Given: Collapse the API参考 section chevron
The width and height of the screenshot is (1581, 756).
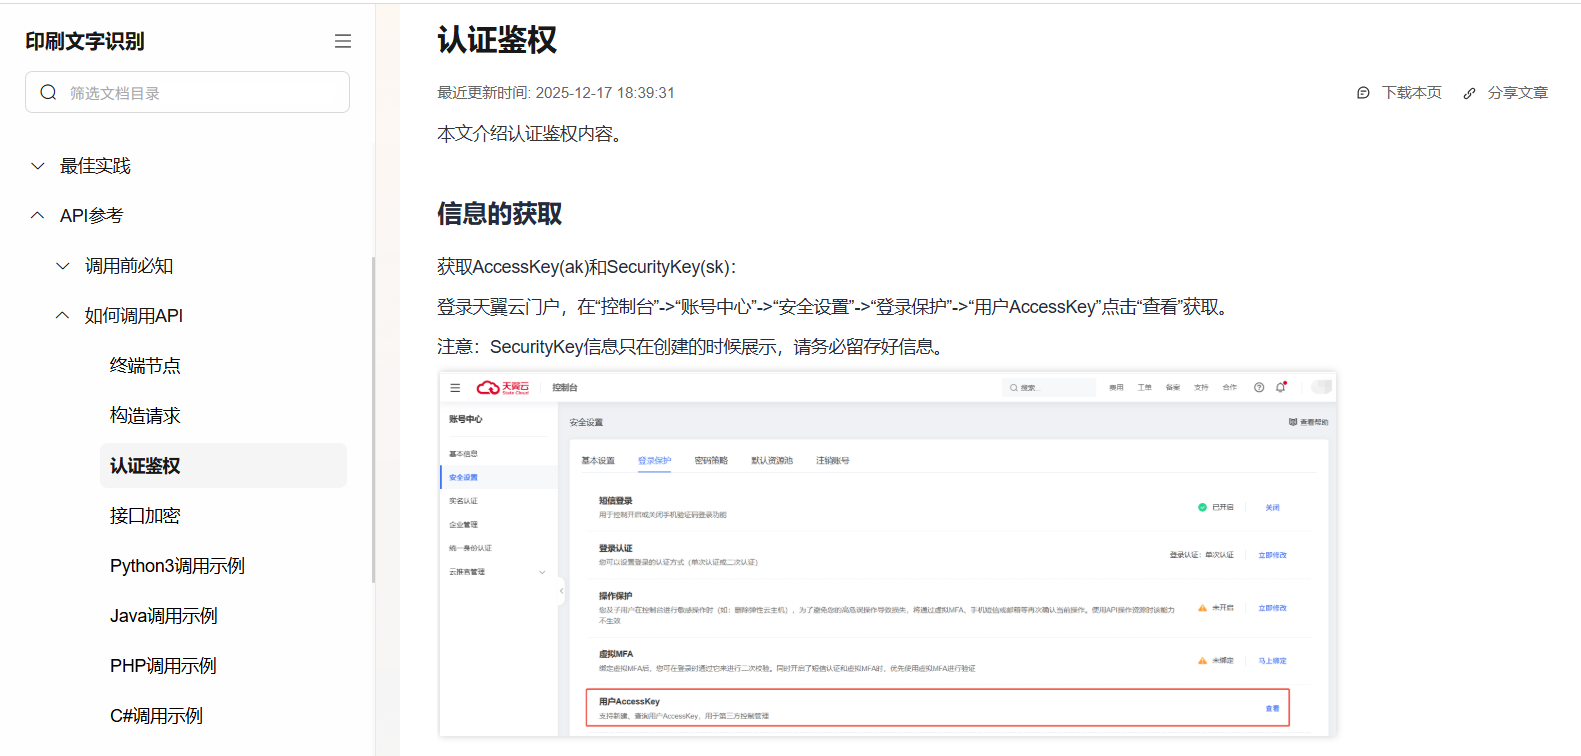Looking at the screenshot, I should (x=38, y=216).
